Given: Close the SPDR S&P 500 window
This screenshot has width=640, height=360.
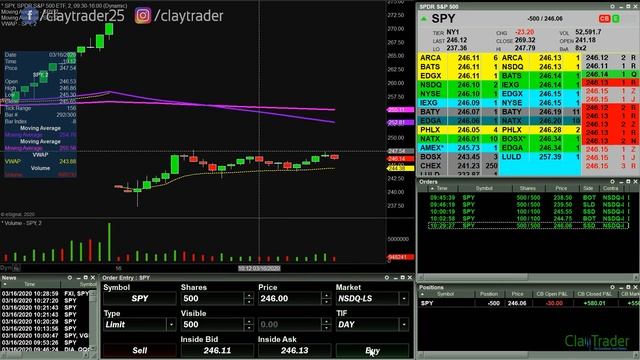Looking at the screenshot, I should coord(636,7).
